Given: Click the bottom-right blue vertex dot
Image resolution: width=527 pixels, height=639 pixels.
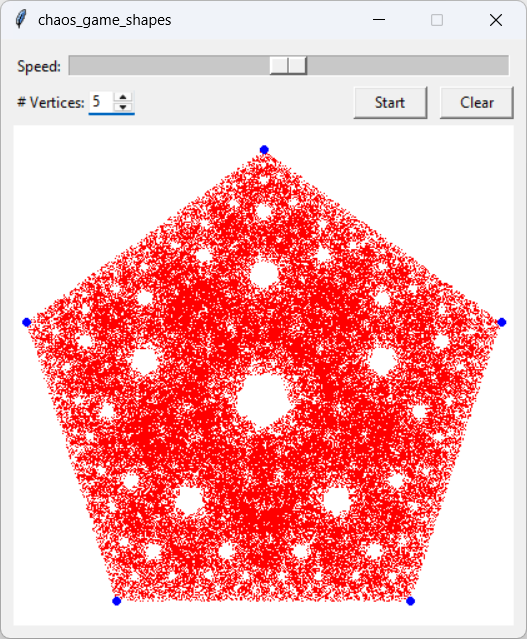Looking at the screenshot, I should [410, 601].
